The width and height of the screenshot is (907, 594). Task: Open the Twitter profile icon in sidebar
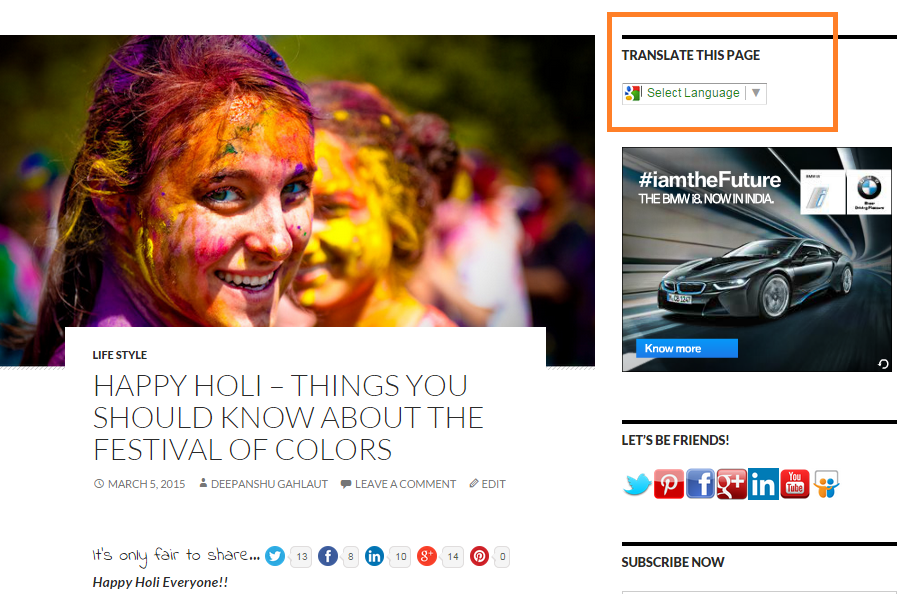coord(637,484)
